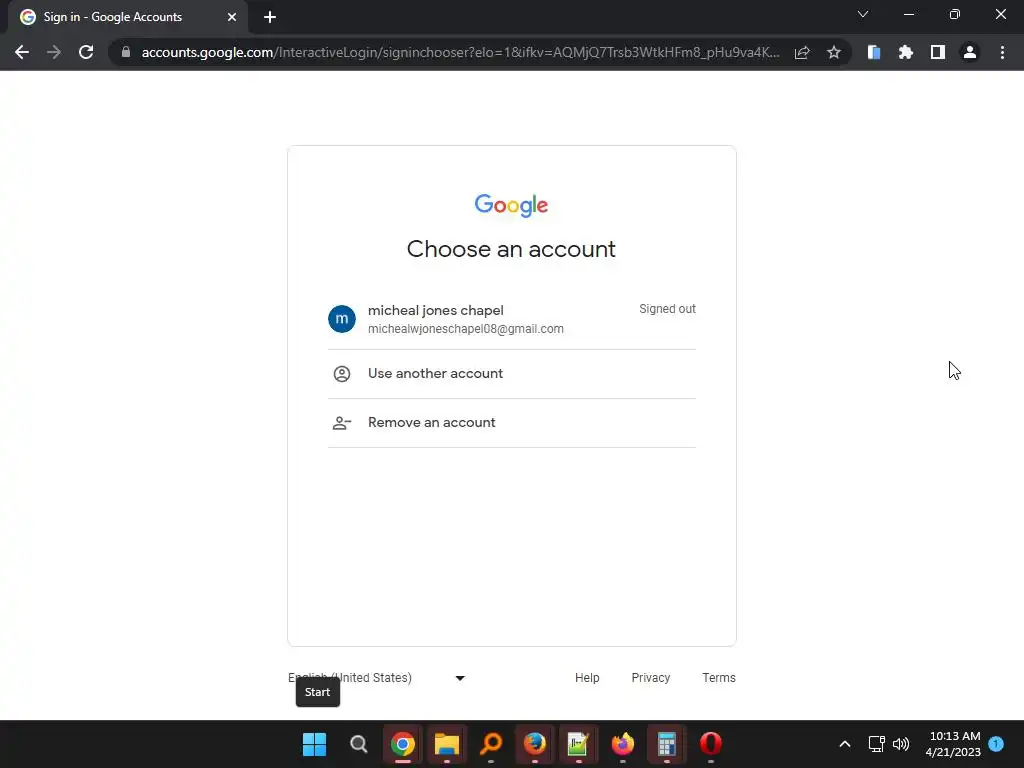Viewport: 1024px width, 768px height.
Task: Share this page using the share icon
Action: (x=802, y=52)
